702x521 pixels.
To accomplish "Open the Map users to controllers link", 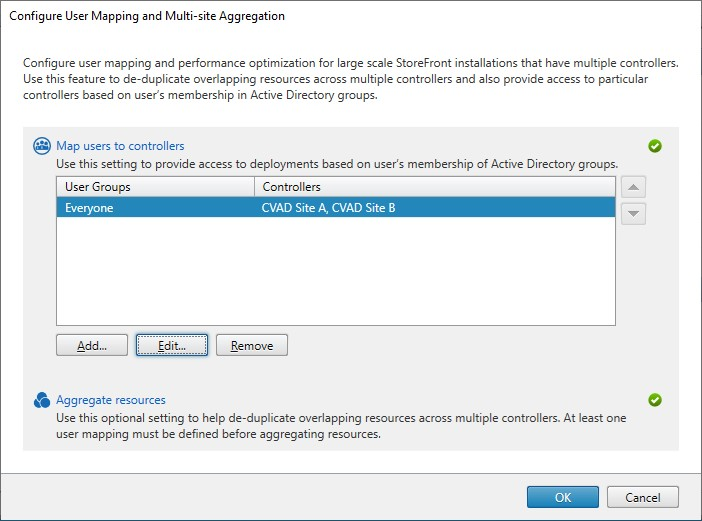I will [120, 146].
